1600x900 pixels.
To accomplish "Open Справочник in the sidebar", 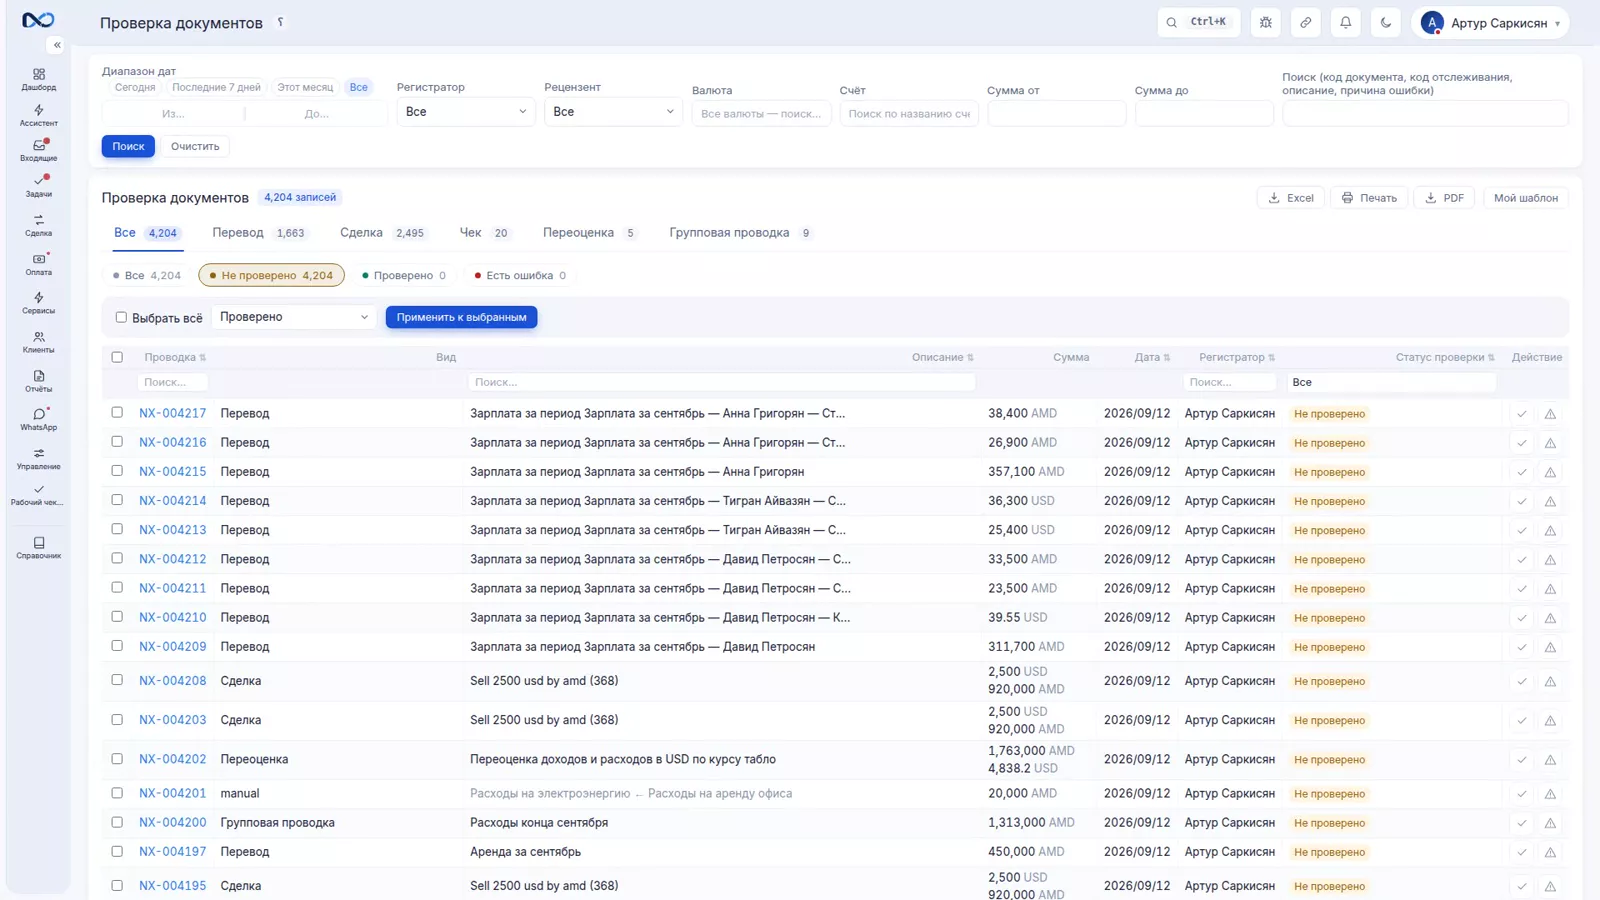I will [x=38, y=548].
